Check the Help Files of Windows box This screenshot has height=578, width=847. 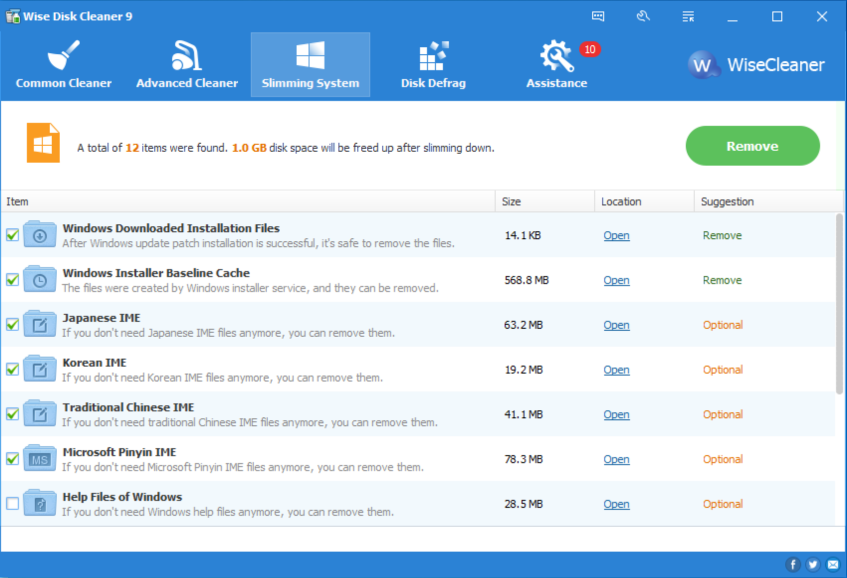tap(13, 504)
